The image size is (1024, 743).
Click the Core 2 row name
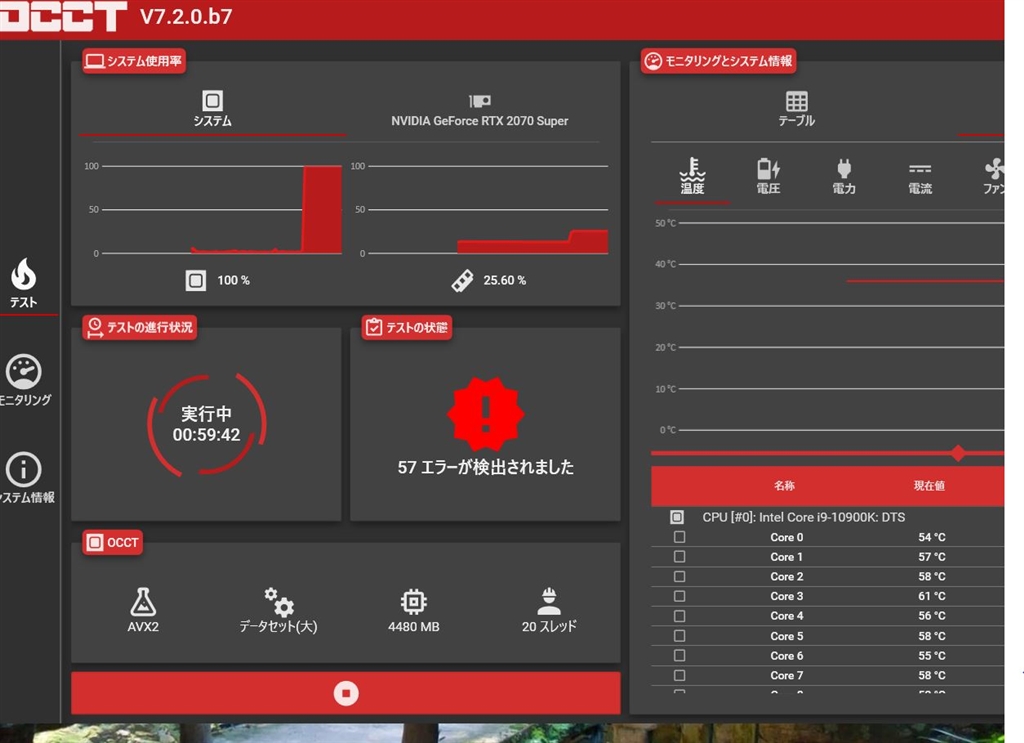click(786, 577)
